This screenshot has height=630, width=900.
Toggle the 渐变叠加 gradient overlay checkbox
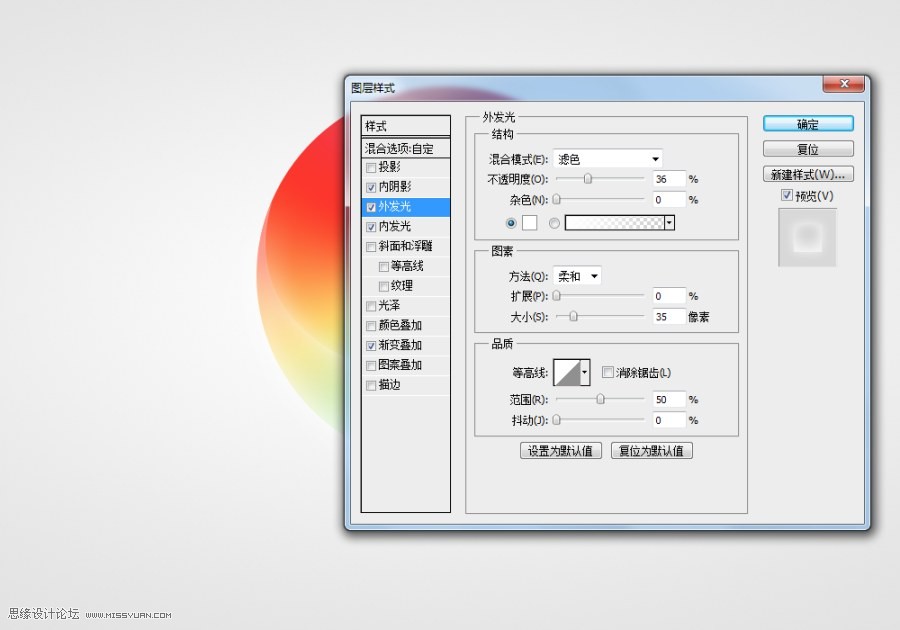point(371,345)
